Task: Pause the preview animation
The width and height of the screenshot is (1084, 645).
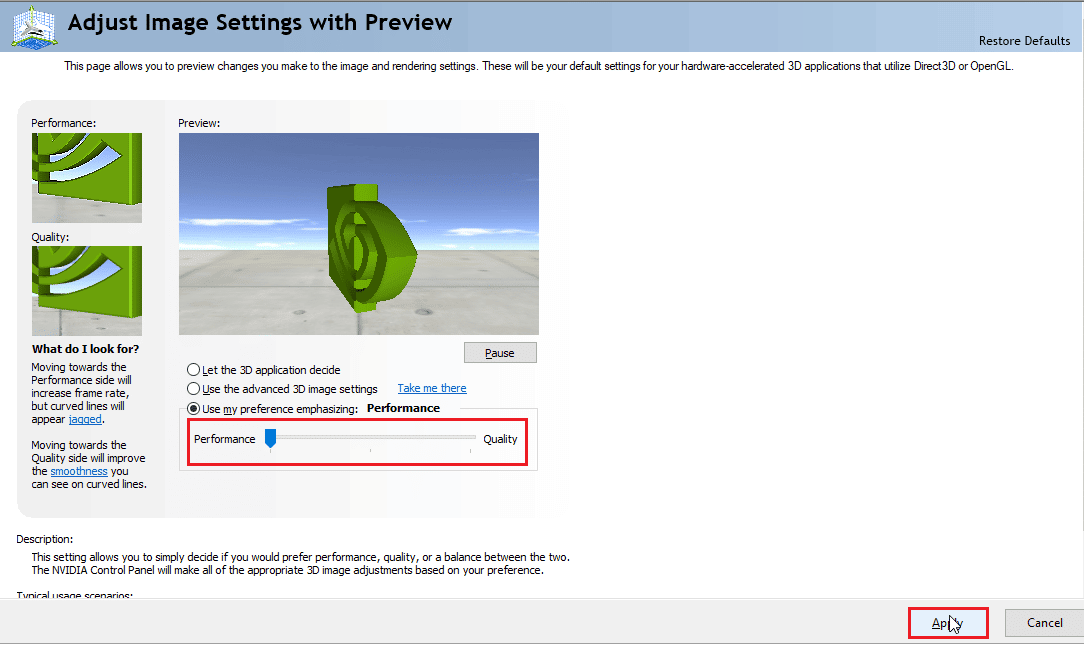Action: [500, 353]
